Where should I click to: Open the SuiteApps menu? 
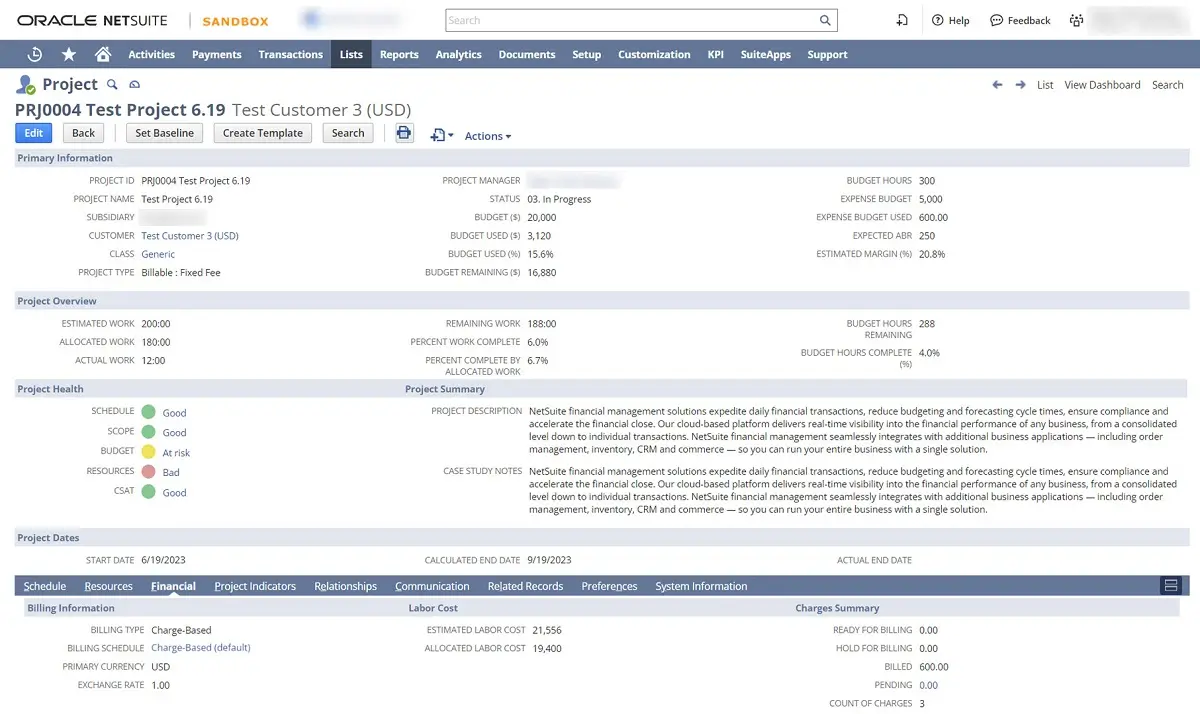click(x=766, y=54)
